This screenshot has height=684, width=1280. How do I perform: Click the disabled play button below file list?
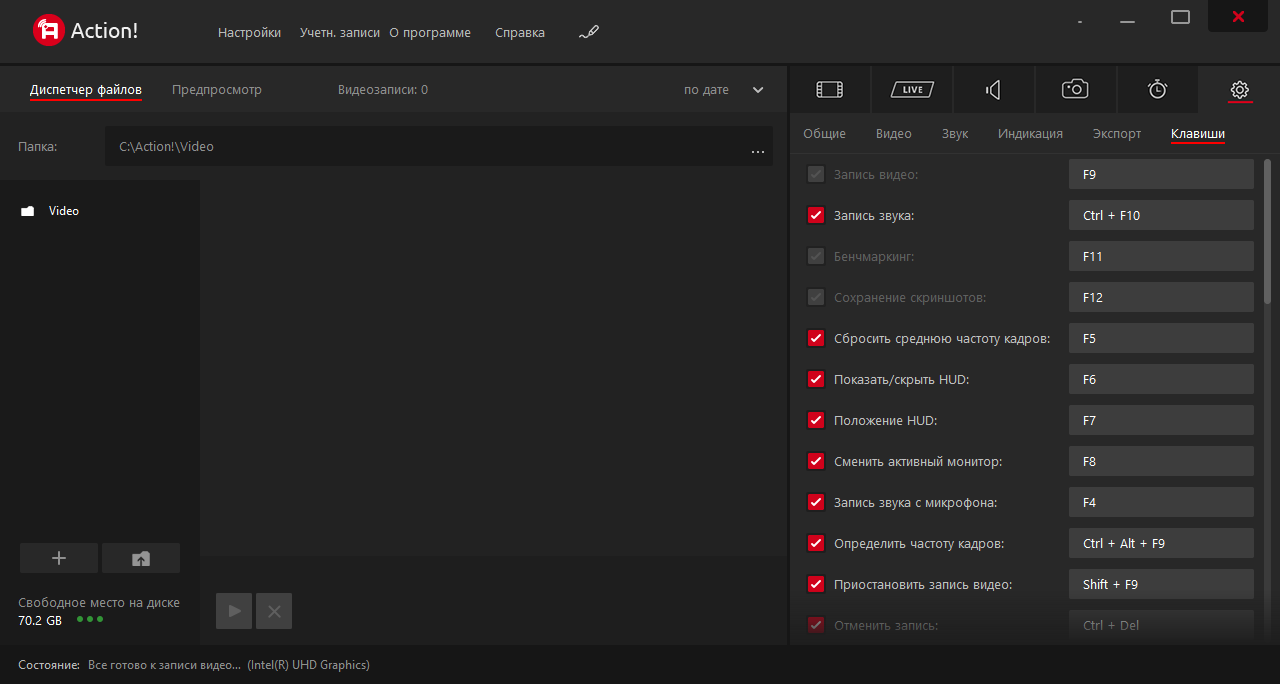pyautogui.click(x=234, y=611)
